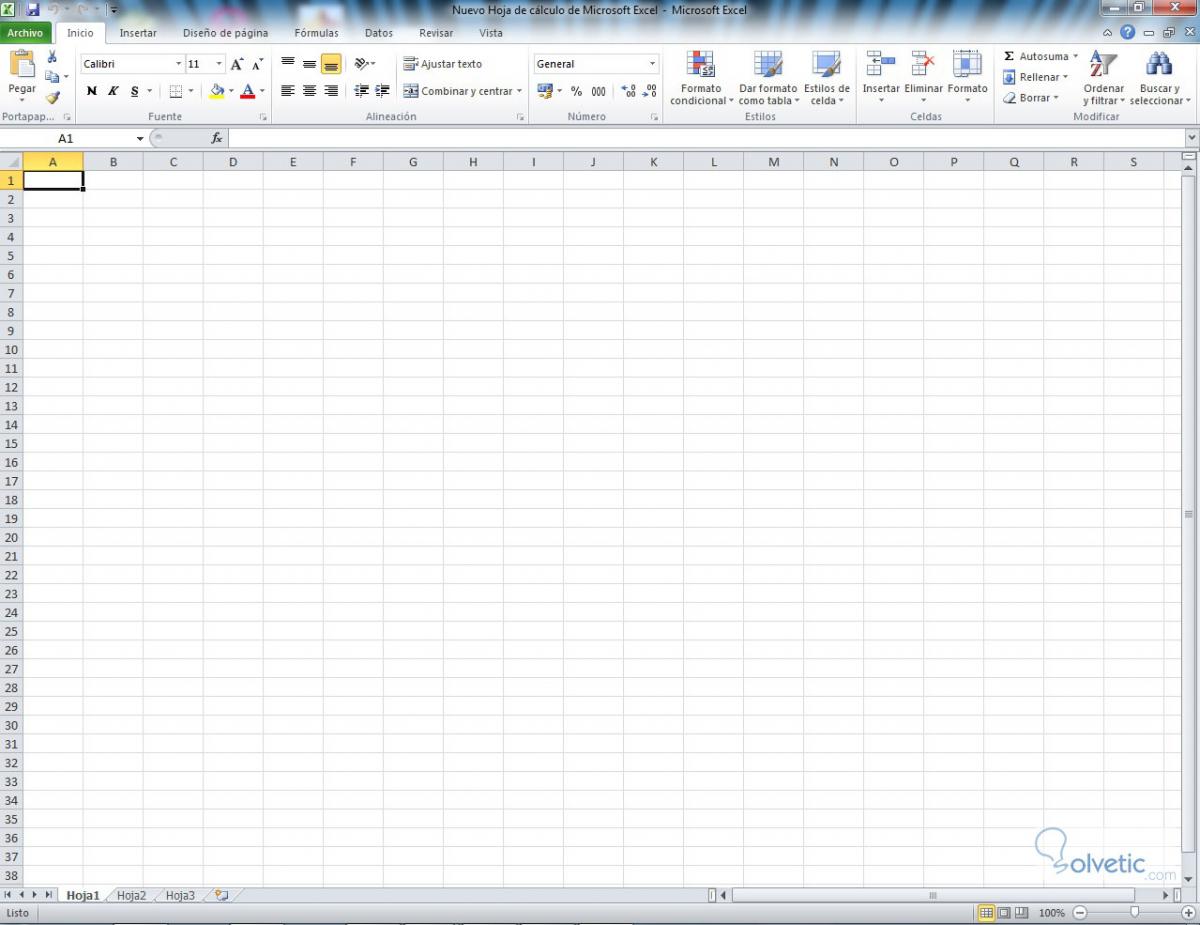Click the Cut scissors icon
Image resolution: width=1200 pixels, height=925 pixels.
52,57
